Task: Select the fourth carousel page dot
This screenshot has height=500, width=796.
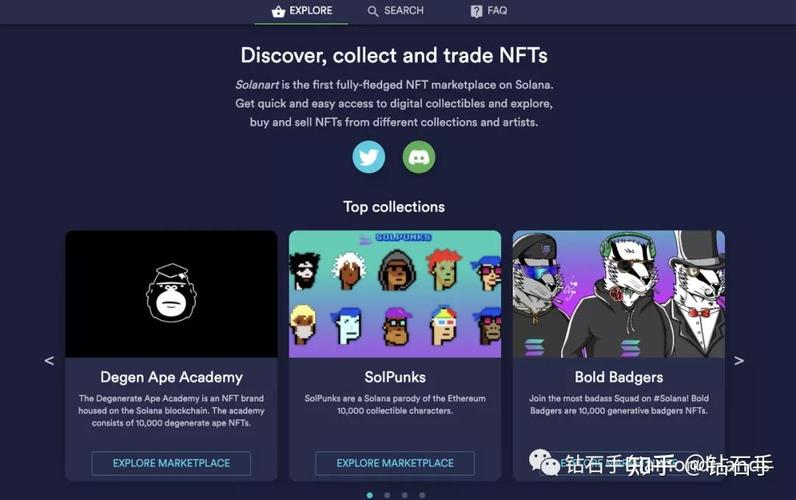Action: 422,495
